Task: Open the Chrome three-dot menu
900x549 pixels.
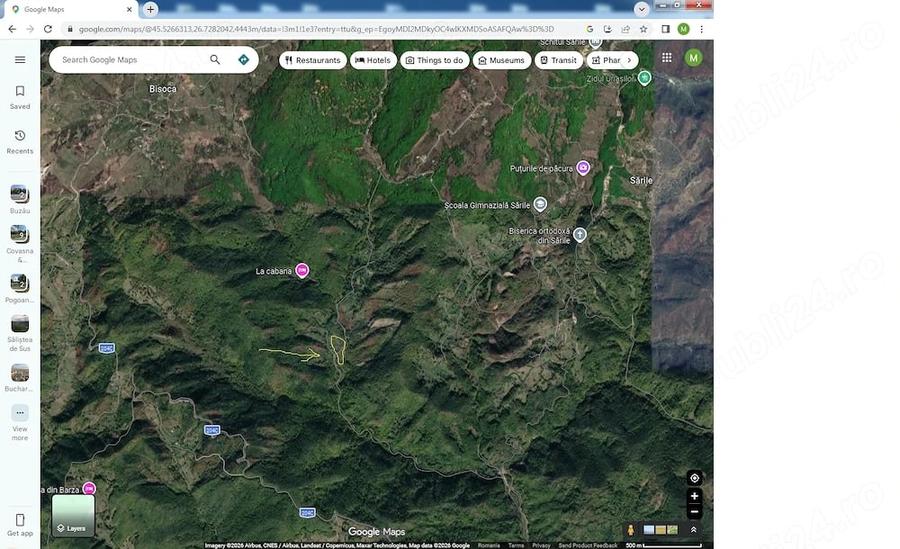Action: 701,29
